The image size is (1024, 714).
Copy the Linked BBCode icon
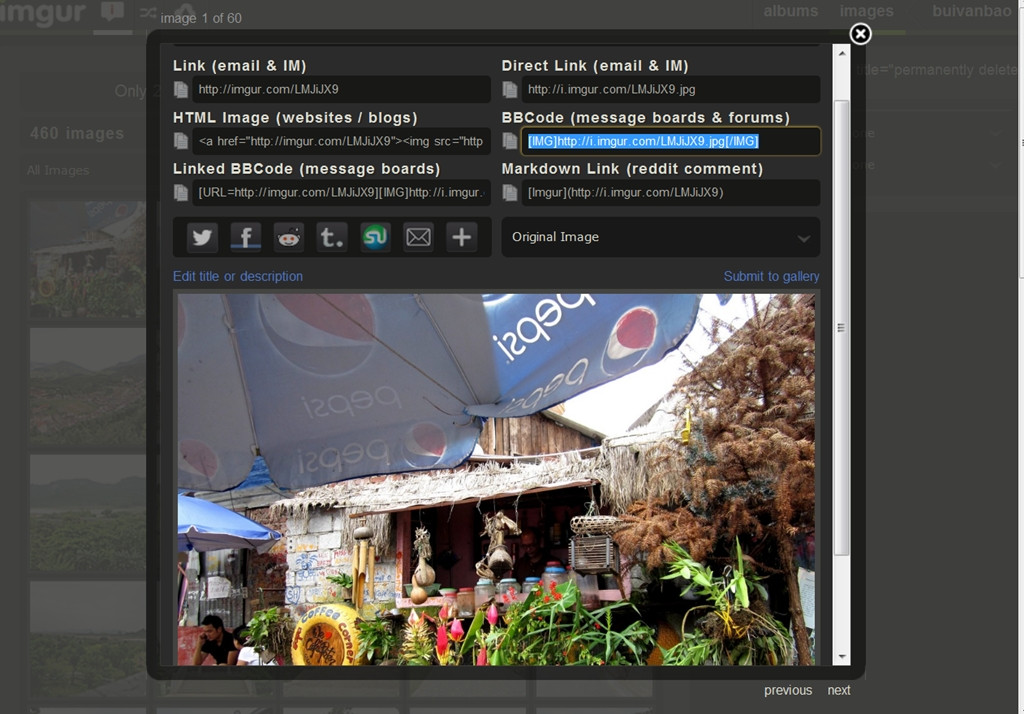point(181,193)
